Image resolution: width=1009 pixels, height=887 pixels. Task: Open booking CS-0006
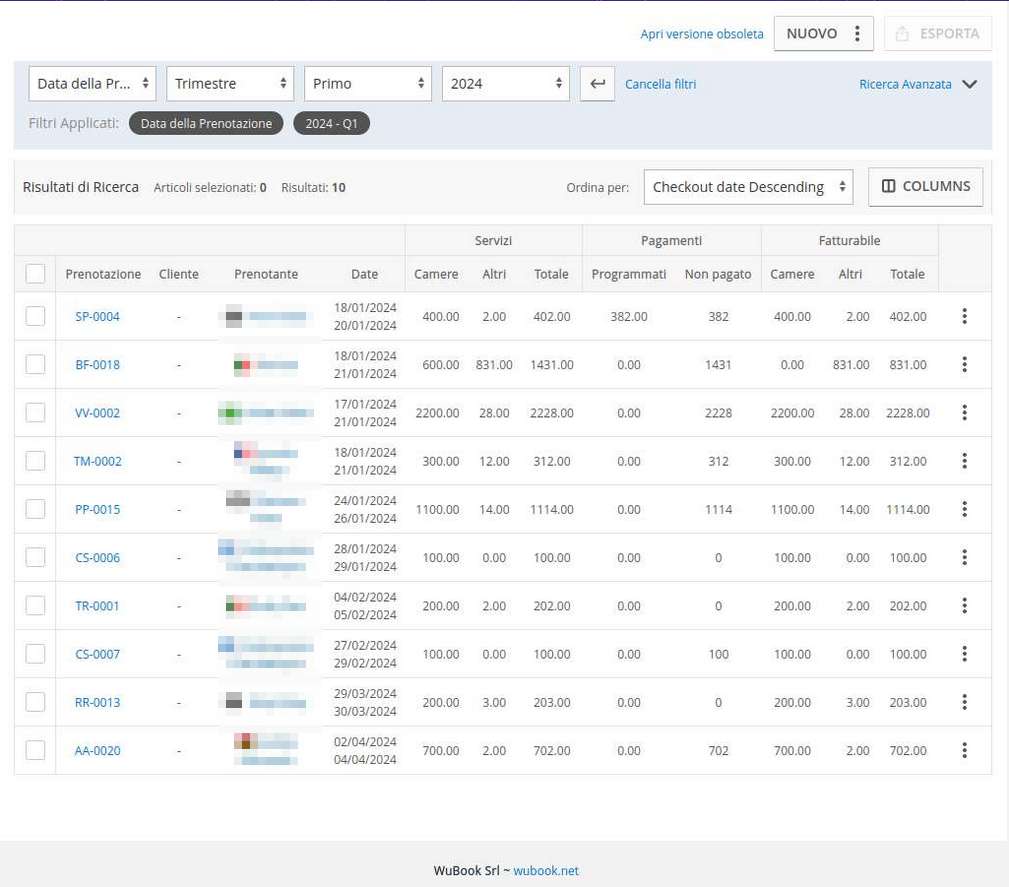click(x=97, y=558)
